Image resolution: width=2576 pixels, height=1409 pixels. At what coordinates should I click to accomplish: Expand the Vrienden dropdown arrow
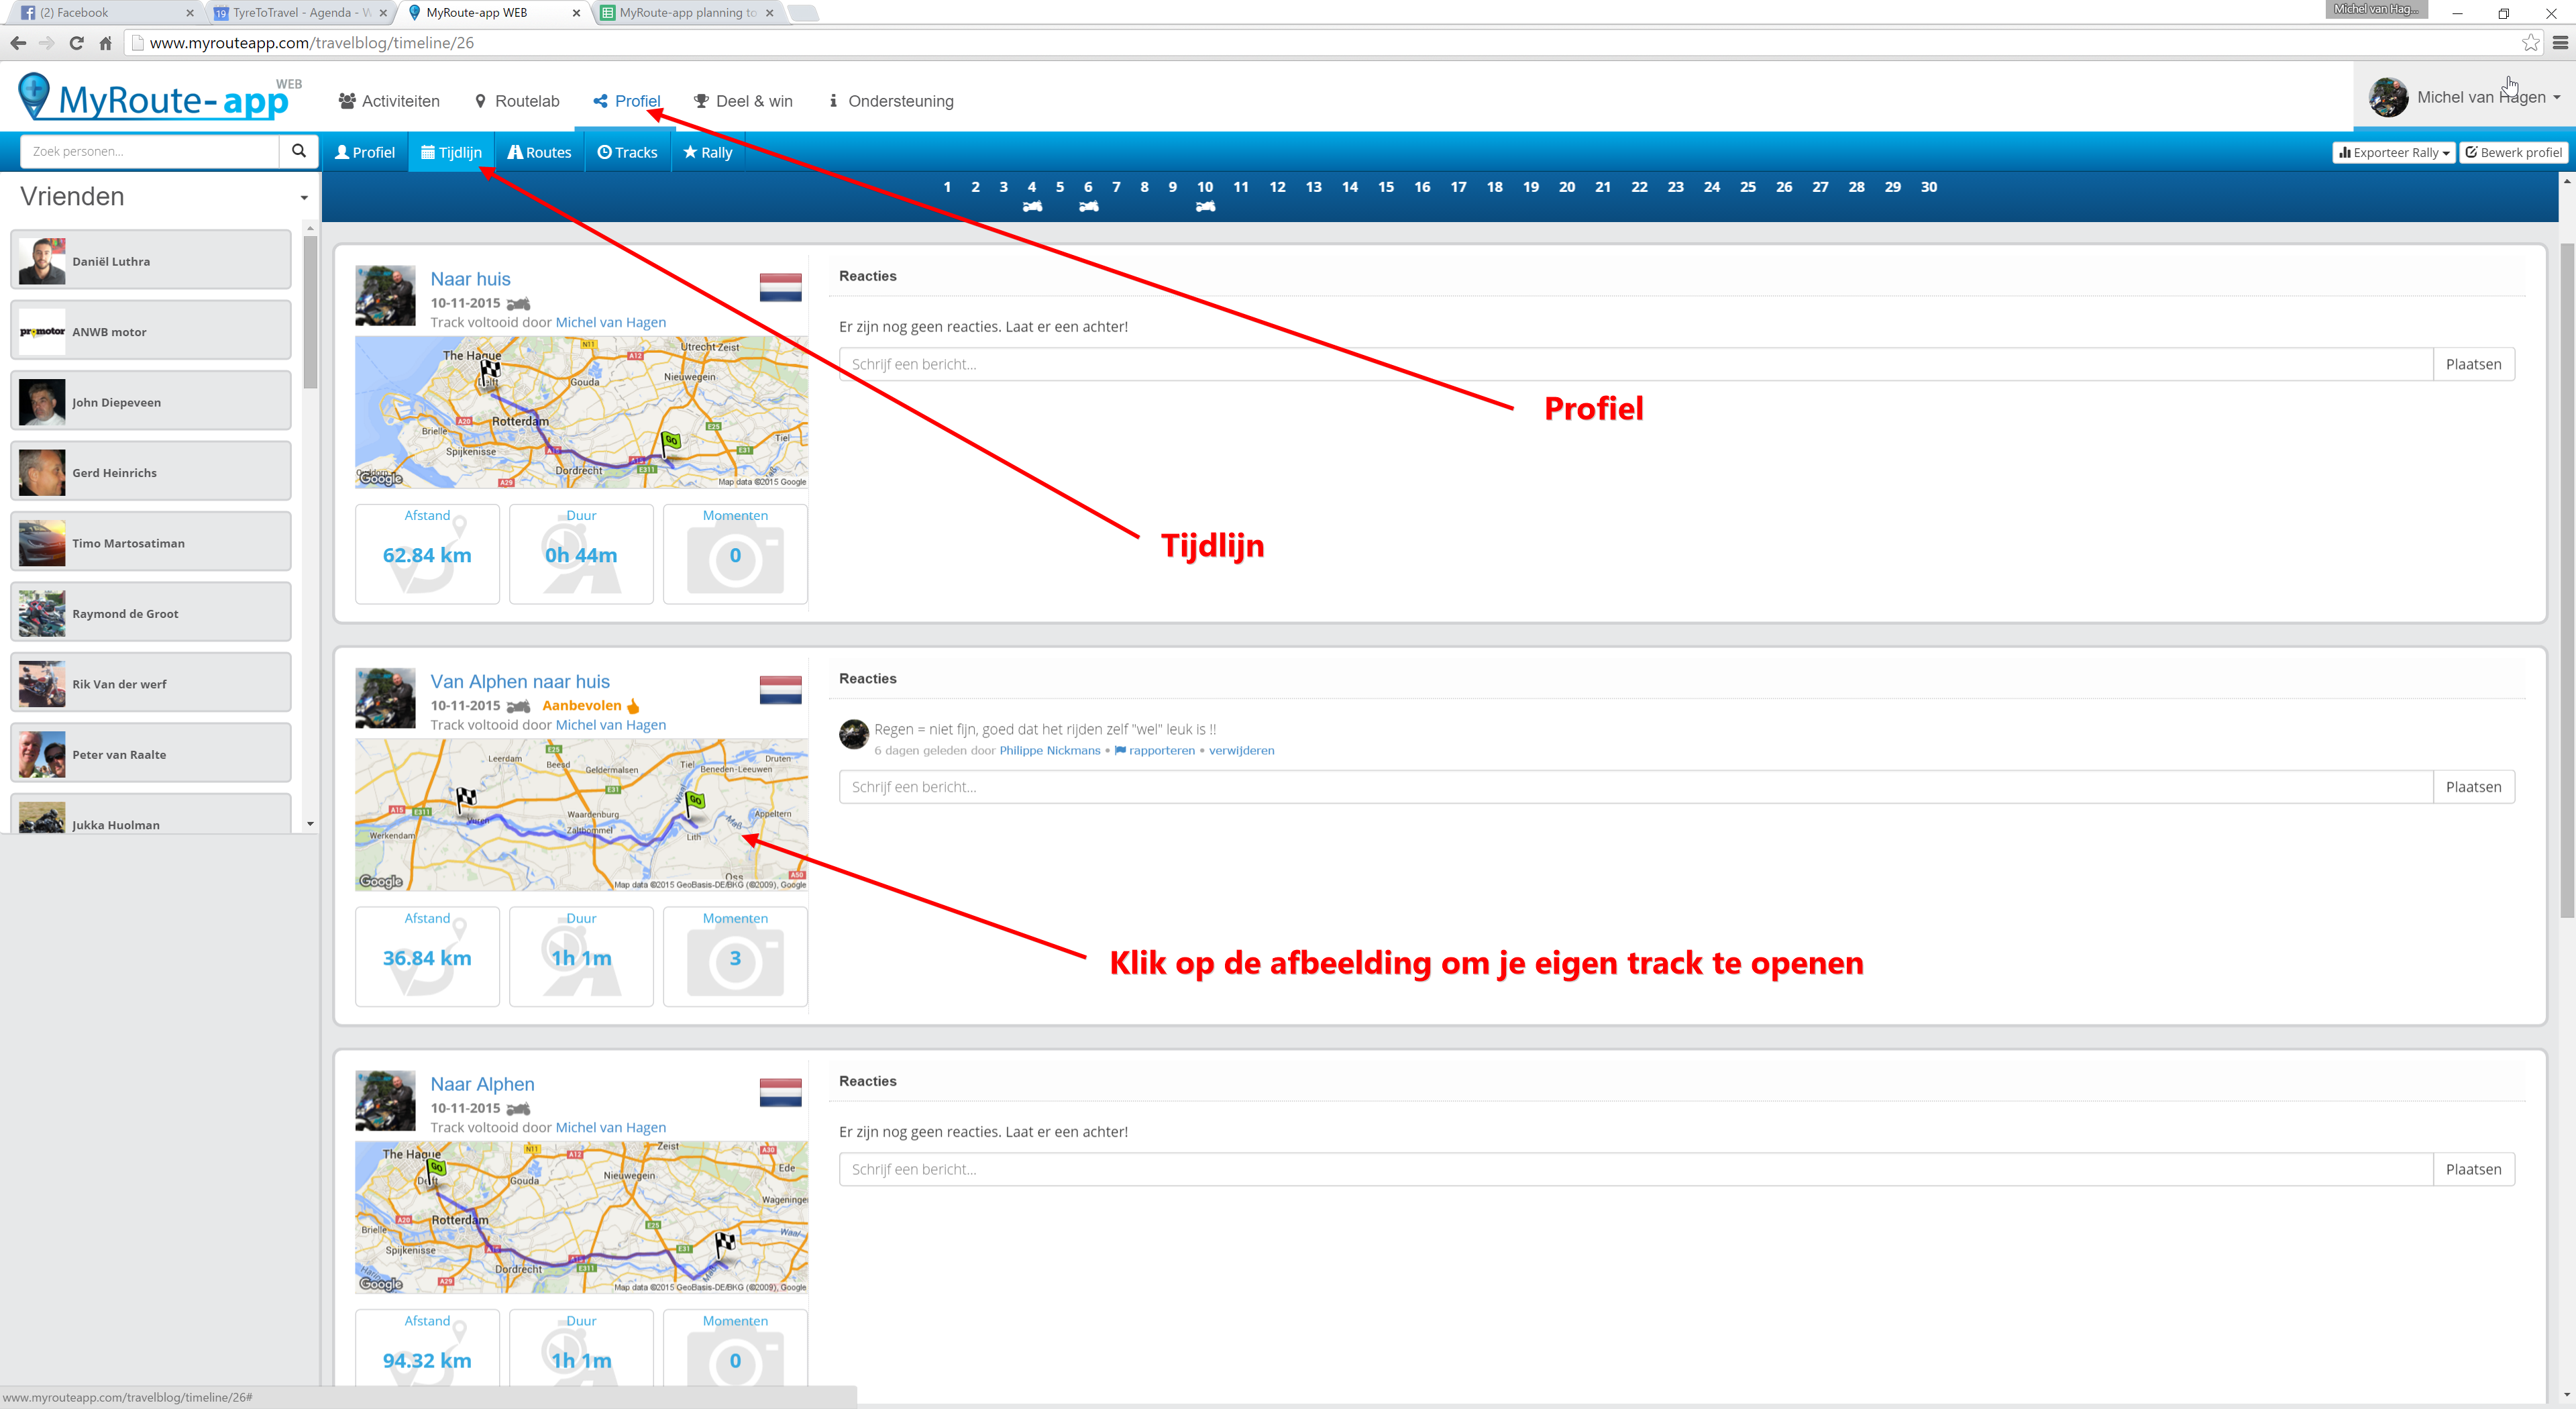pyautogui.click(x=304, y=198)
